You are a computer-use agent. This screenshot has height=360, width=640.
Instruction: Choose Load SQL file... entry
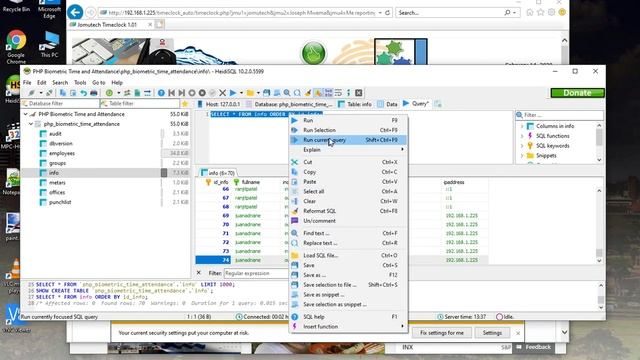(x=348, y=256)
